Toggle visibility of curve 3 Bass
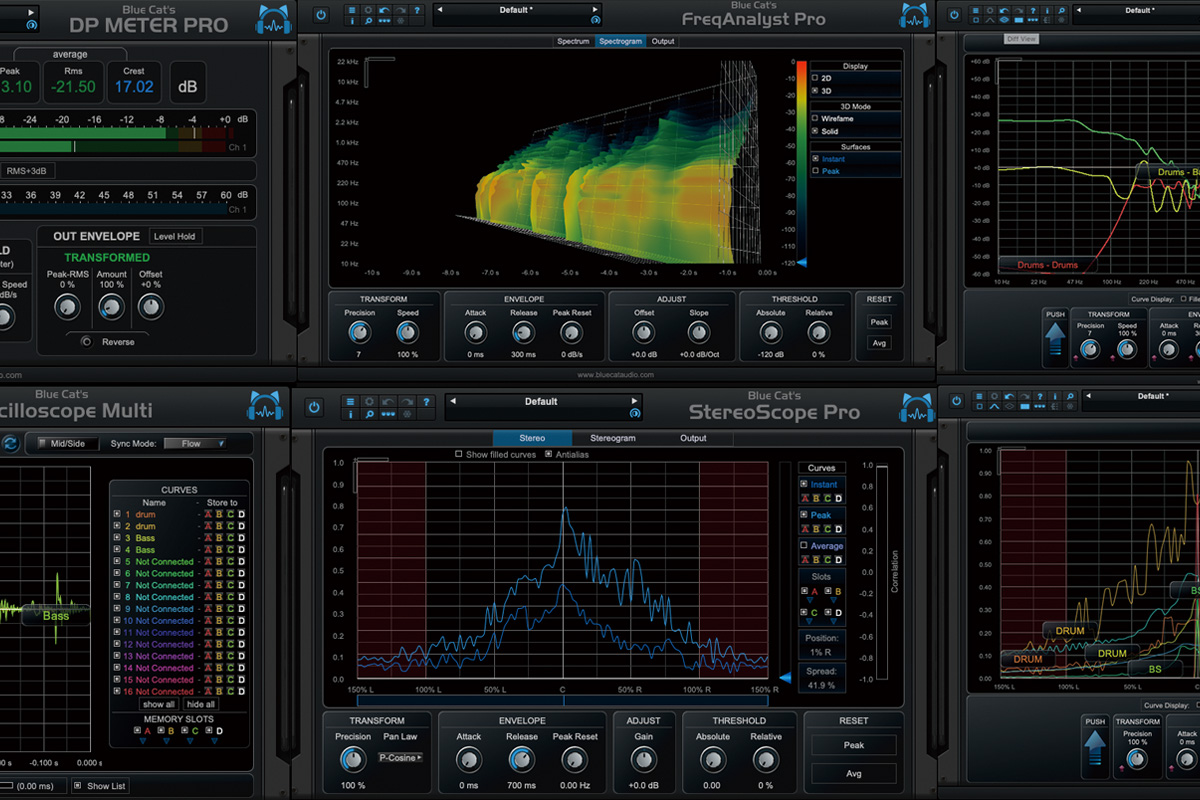The width and height of the screenshot is (1200, 800). (117, 538)
